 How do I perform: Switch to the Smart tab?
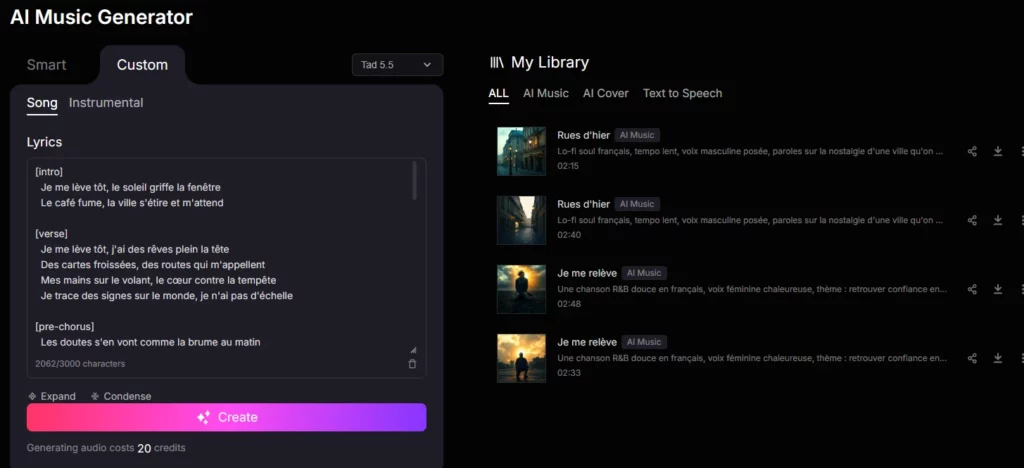pyautogui.click(x=46, y=65)
